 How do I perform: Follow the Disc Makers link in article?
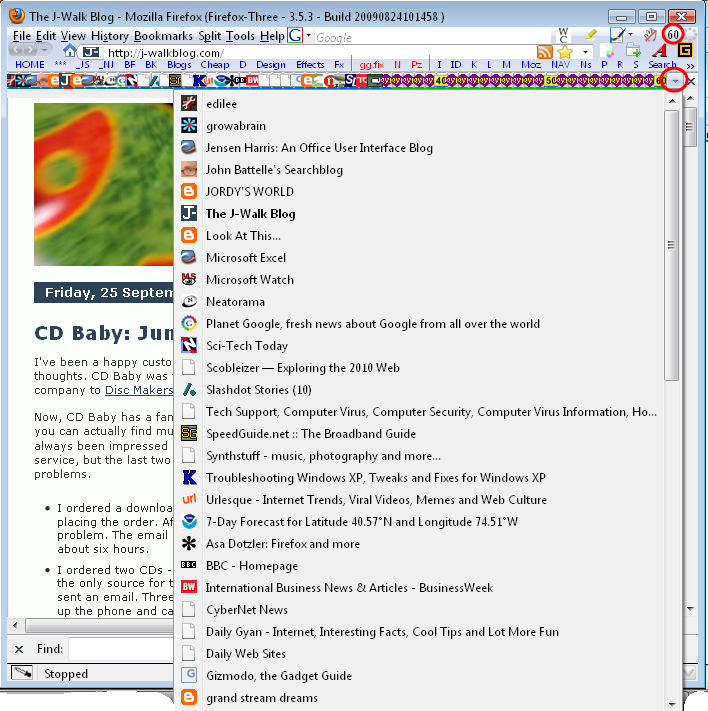pyautogui.click(x=139, y=390)
